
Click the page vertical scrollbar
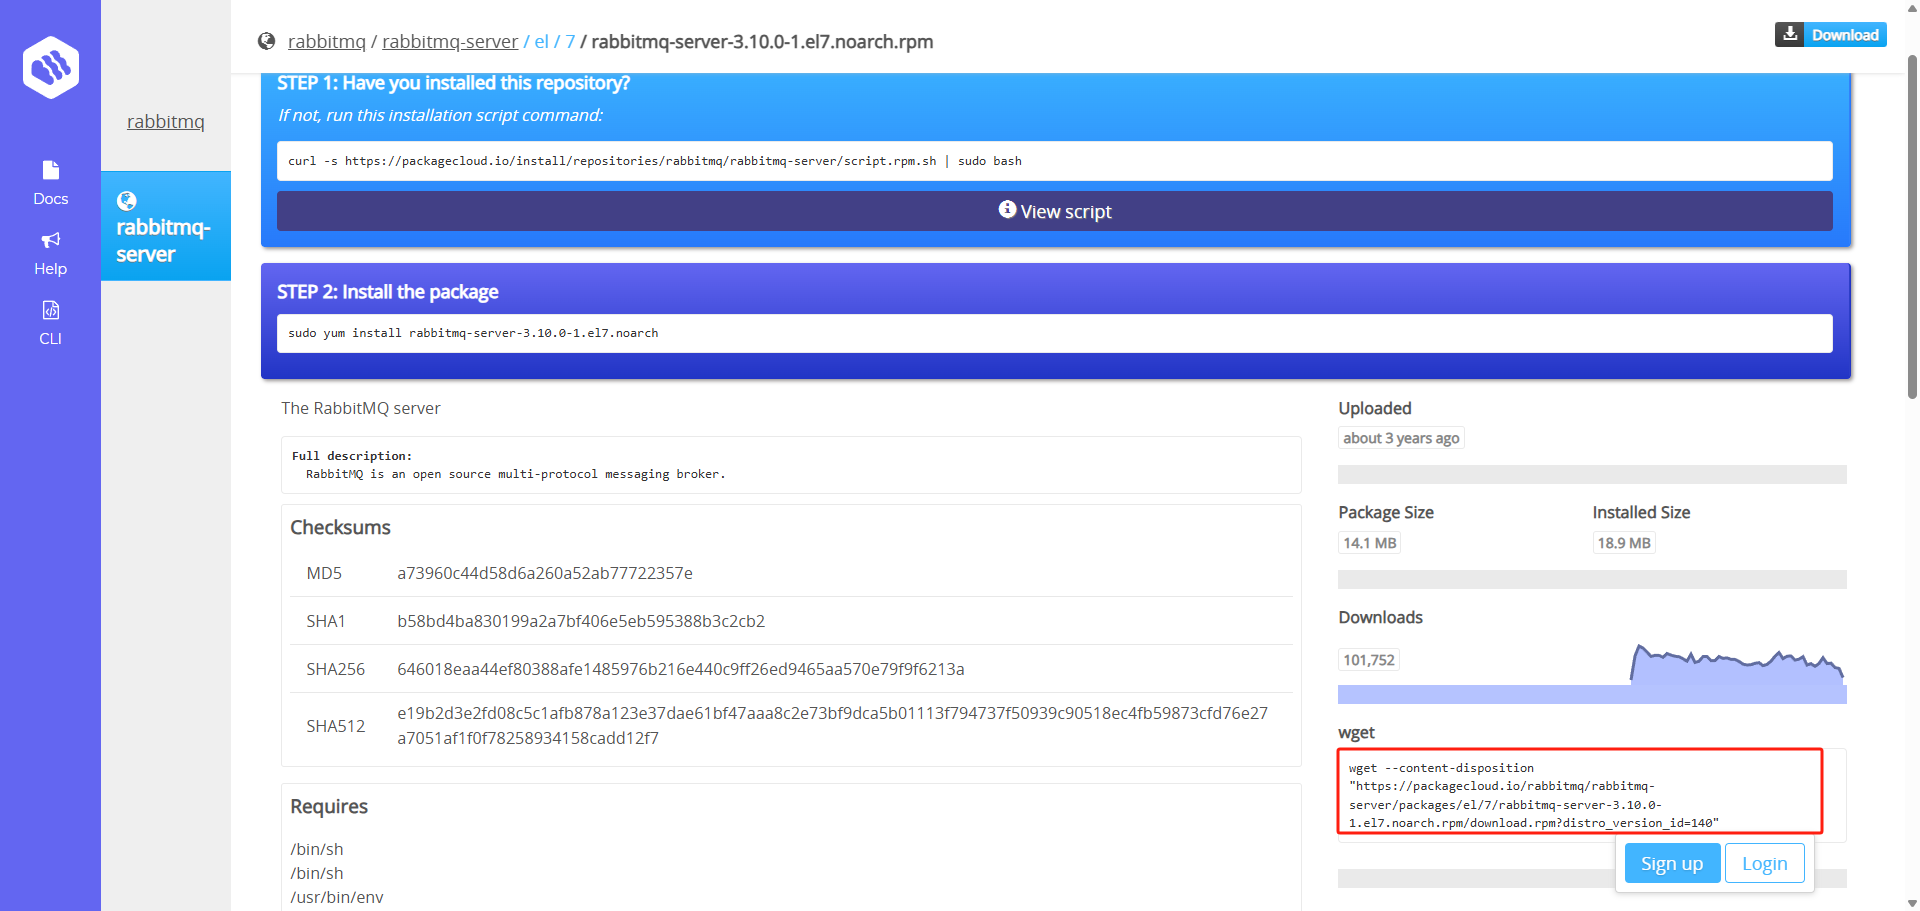(x=1912, y=225)
